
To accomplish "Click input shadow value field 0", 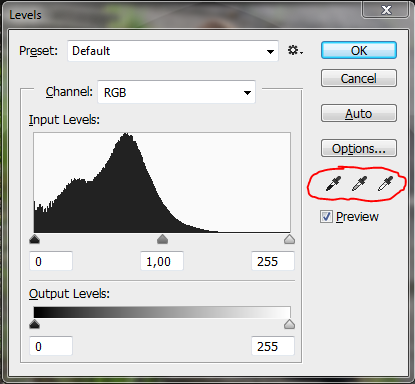I will point(51,261).
